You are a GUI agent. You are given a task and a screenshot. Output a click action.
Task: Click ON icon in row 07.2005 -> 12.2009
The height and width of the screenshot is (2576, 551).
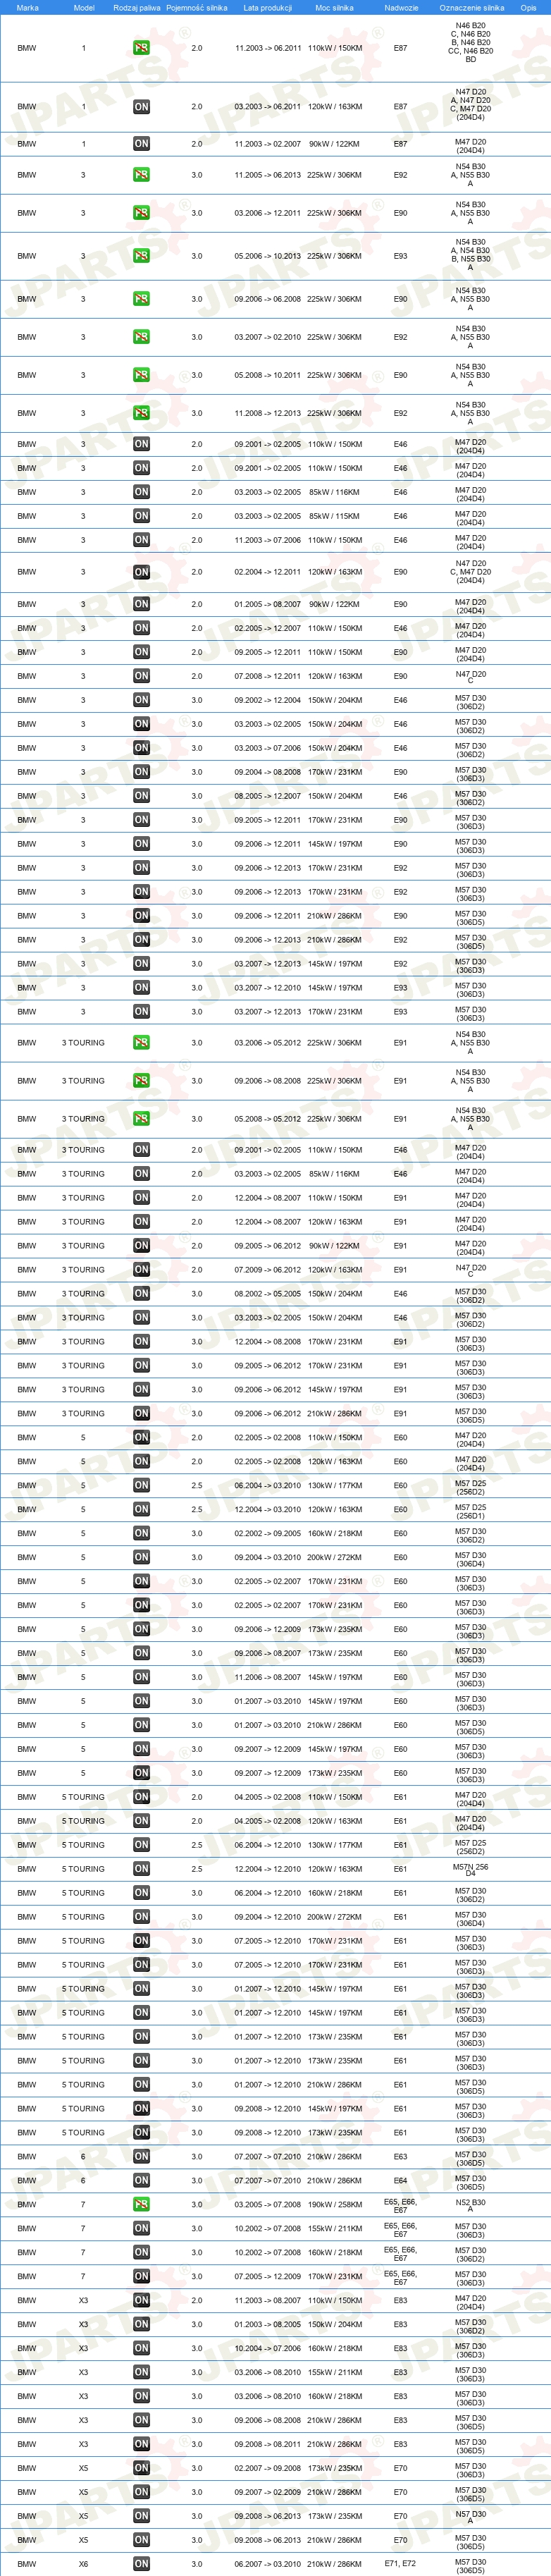pyautogui.click(x=141, y=2277)
